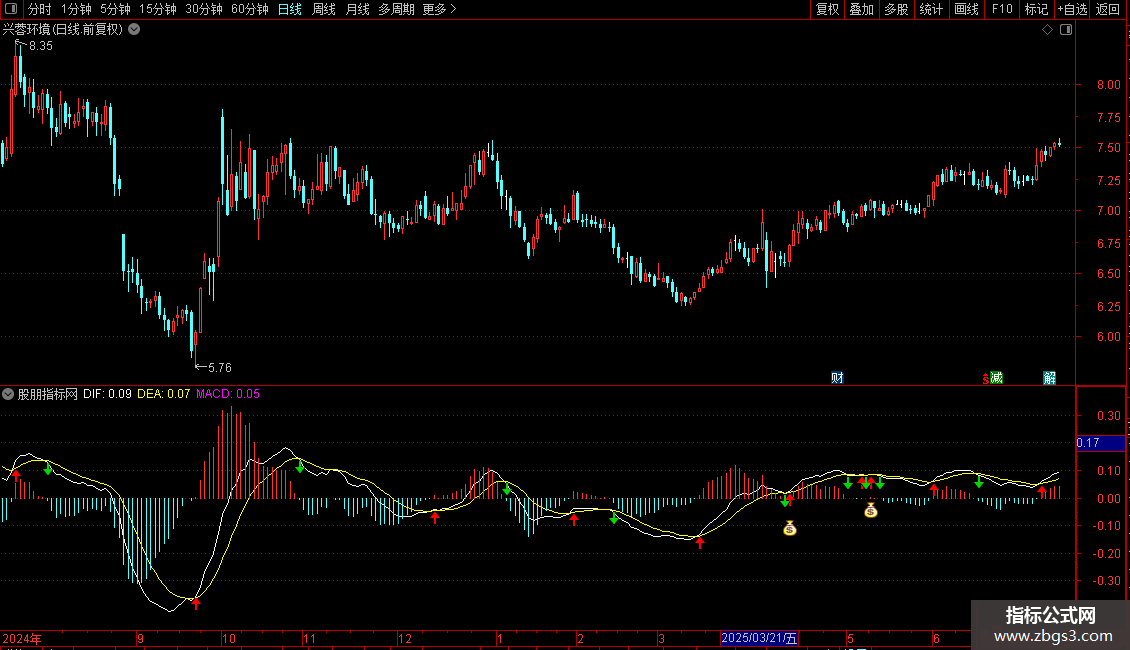The width and height of the screenshot is (1130, 650).
Task: Click the 复权 button
Action: pyautogui.click(x=827, y=9)
